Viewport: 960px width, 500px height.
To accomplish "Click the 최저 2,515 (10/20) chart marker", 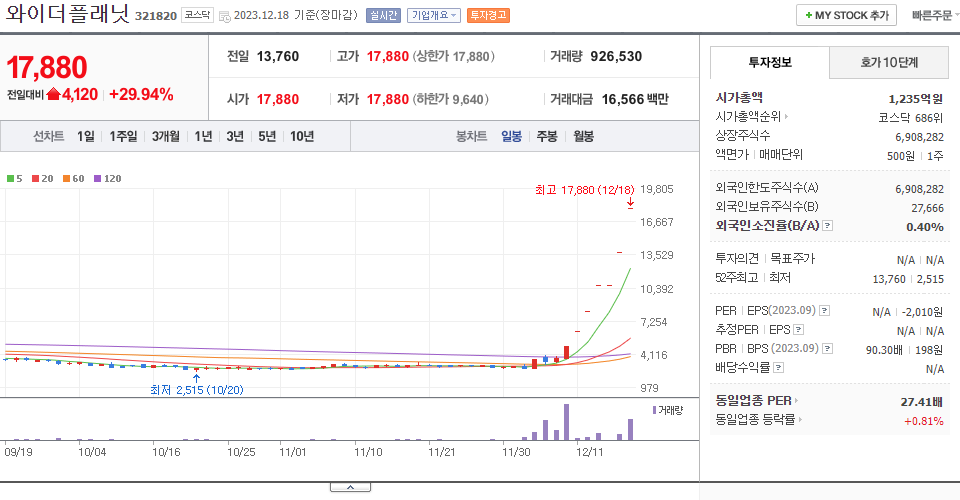I will pos(197,390).
